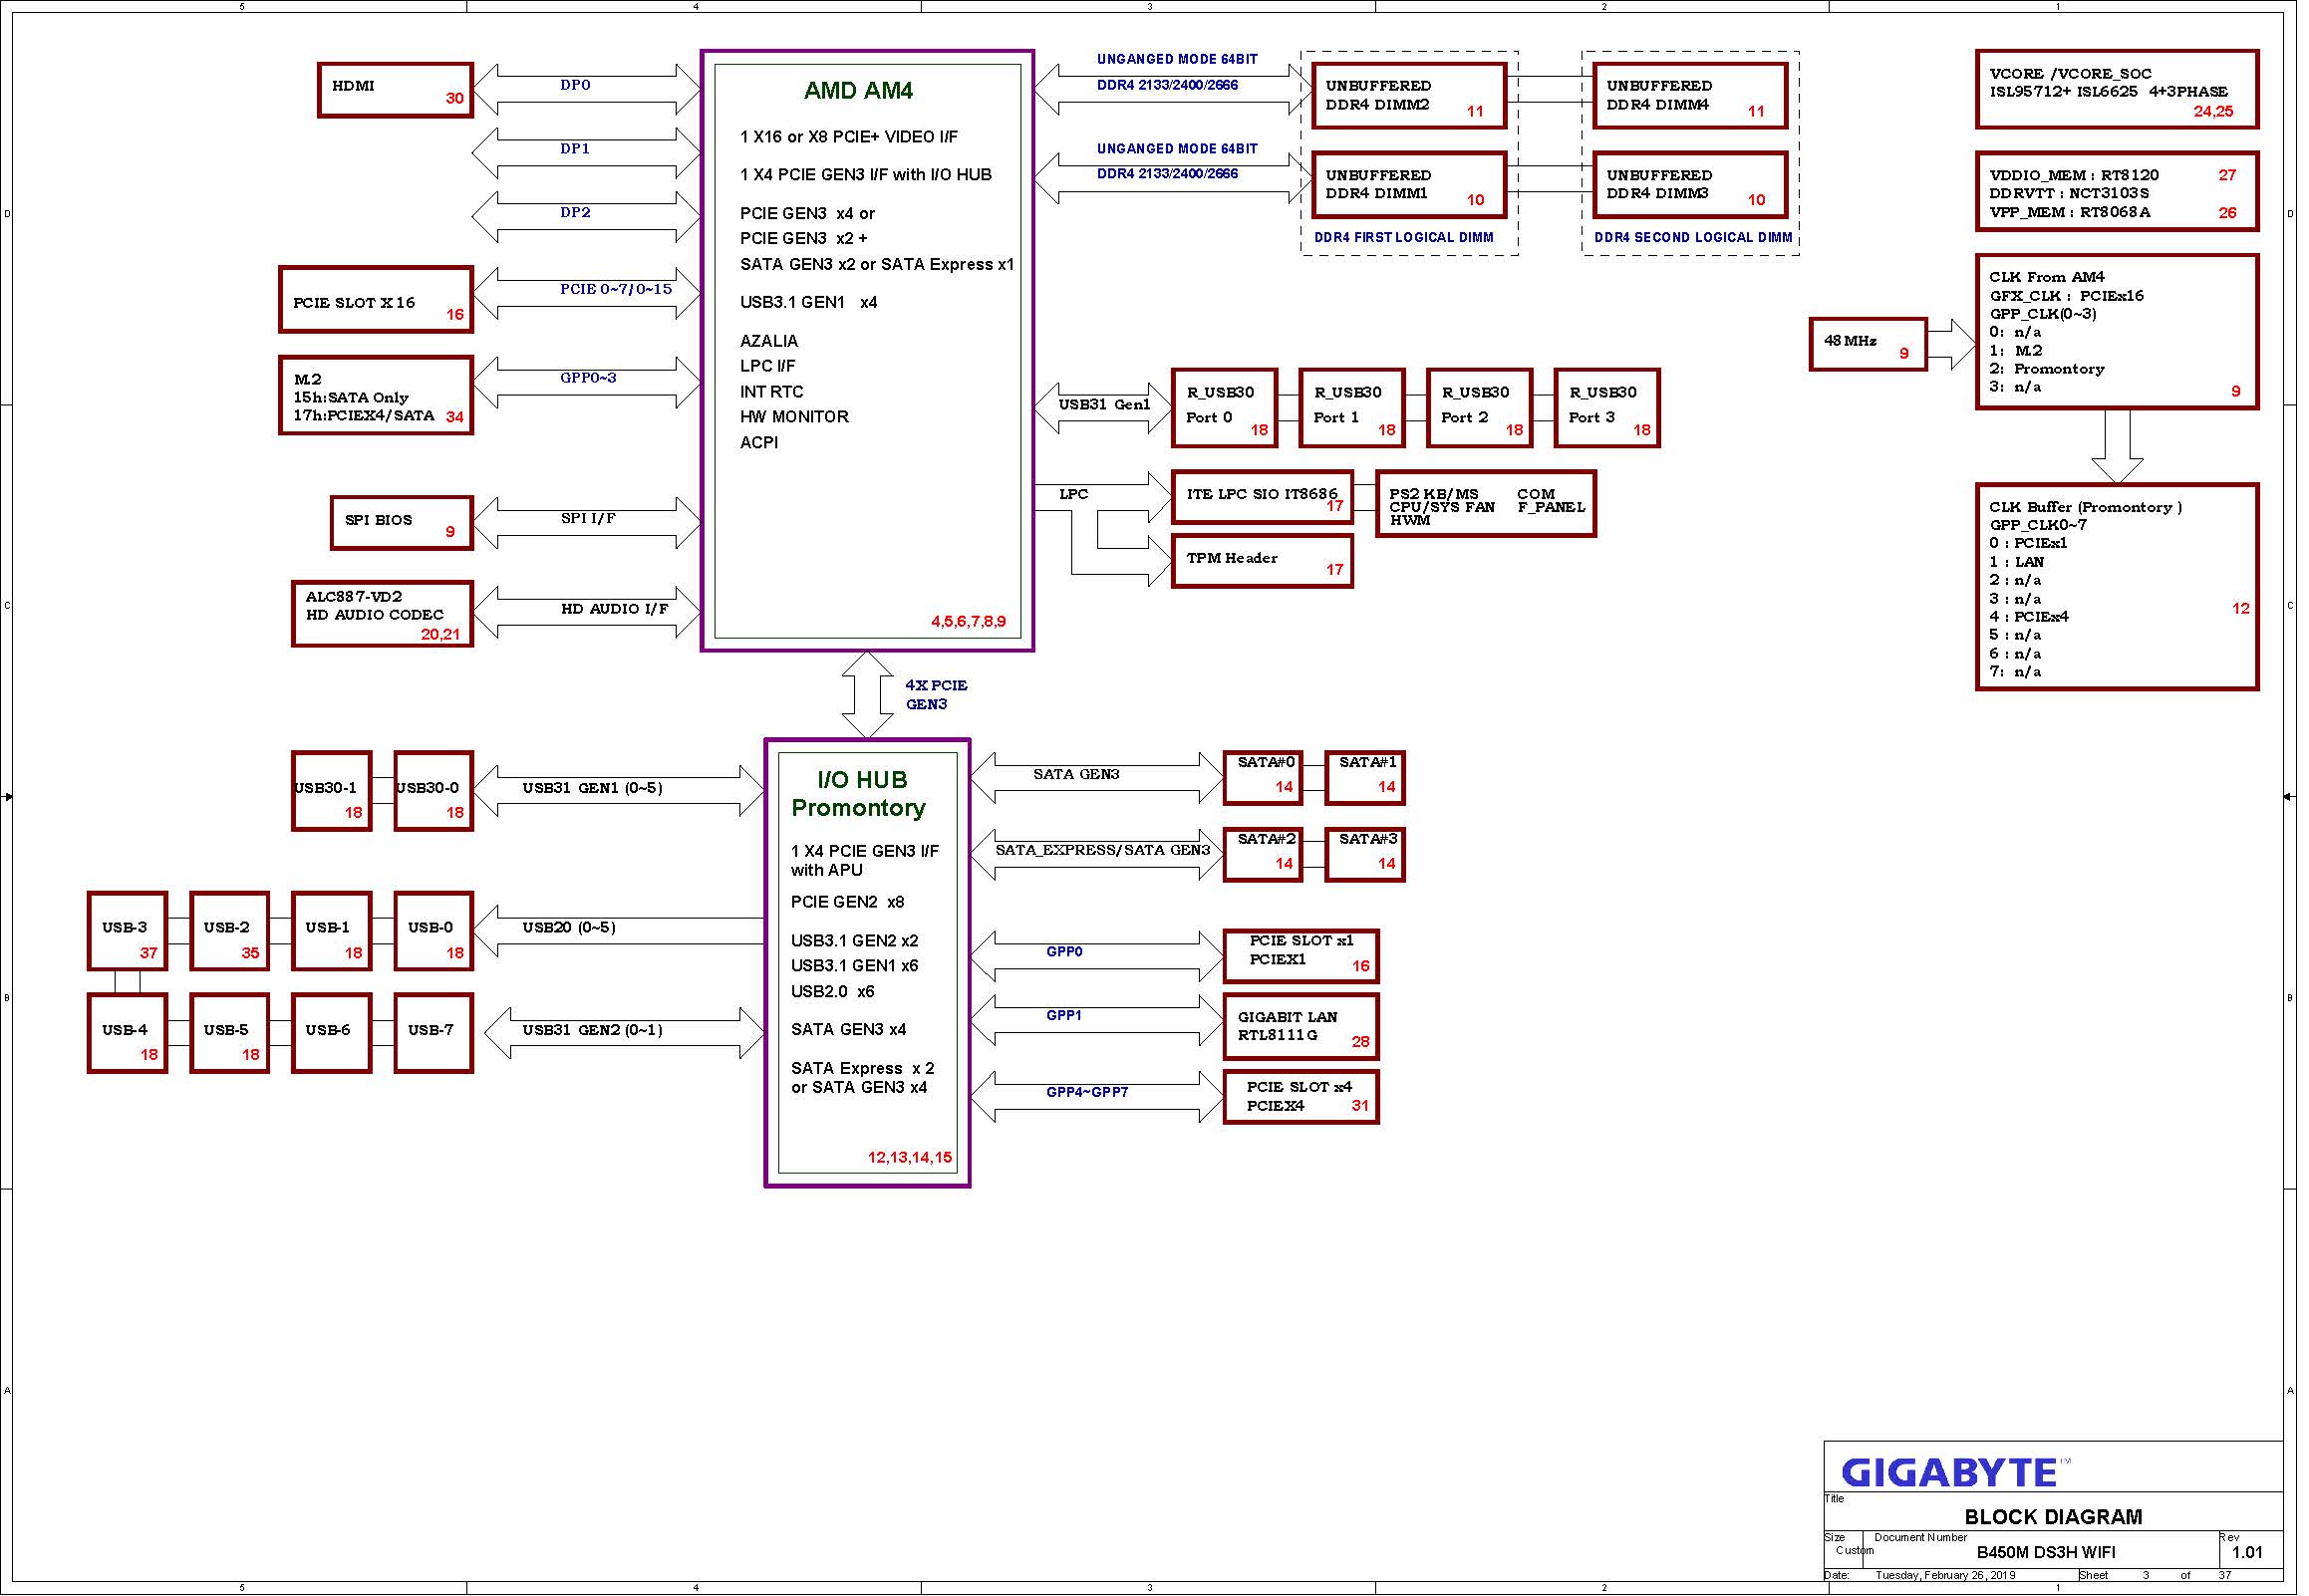Select the USB31 GEN2 (0~1) bus label
This screenshot has width=2309, height=1596.
point(593,1031)
